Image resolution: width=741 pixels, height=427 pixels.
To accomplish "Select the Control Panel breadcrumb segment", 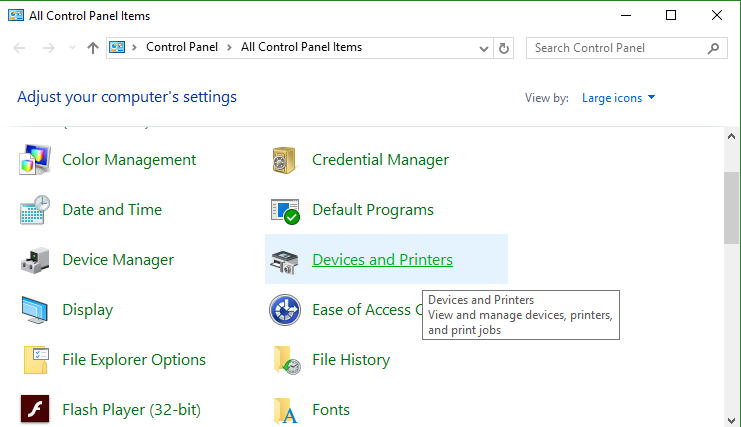I will point(181,47).
